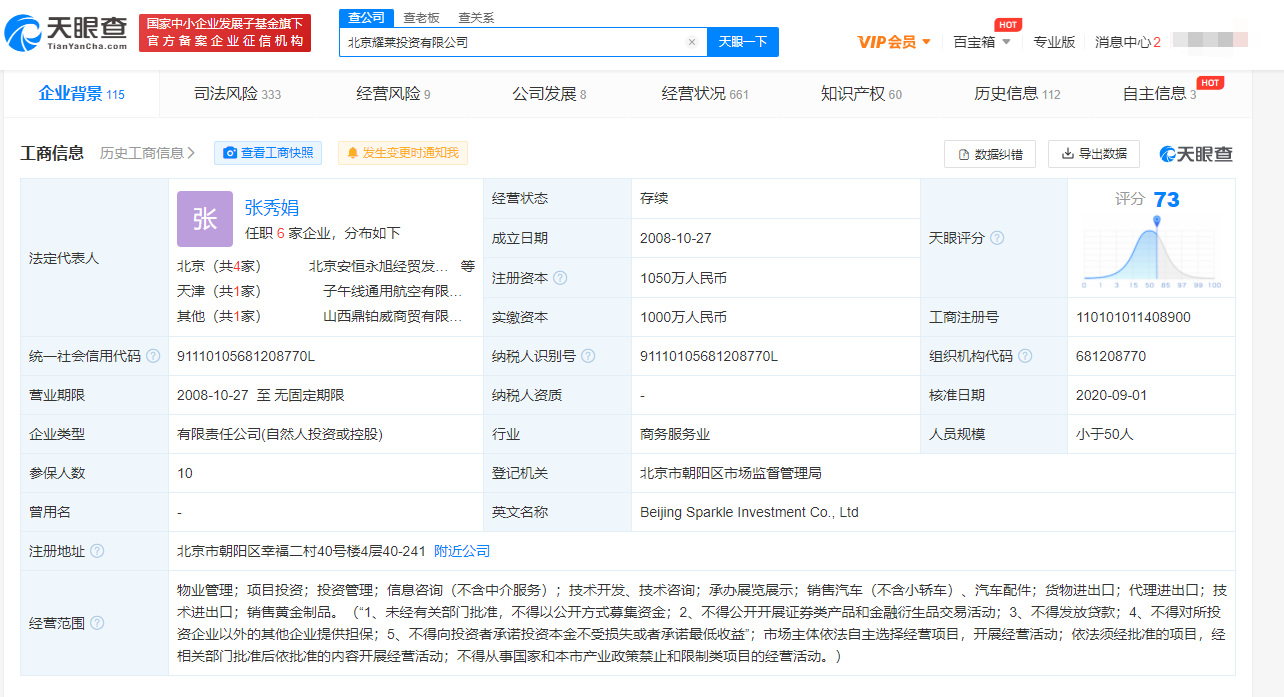
Task: Click the TianYanCha watermark logo beside 导出数据
Action: [x=1196, y=153]
